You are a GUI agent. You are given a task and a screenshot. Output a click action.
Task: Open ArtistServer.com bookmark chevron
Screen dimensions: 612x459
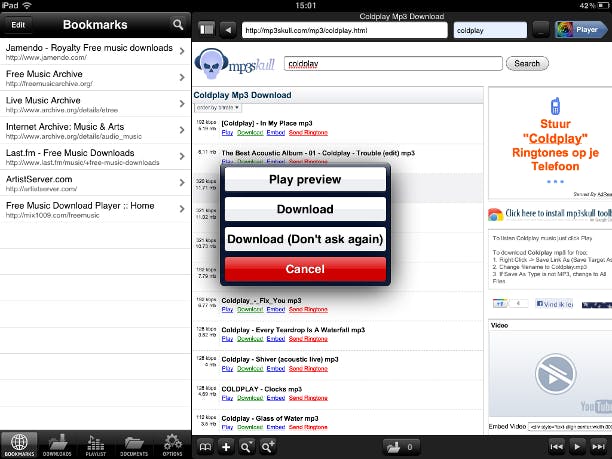tap(182, 183)
